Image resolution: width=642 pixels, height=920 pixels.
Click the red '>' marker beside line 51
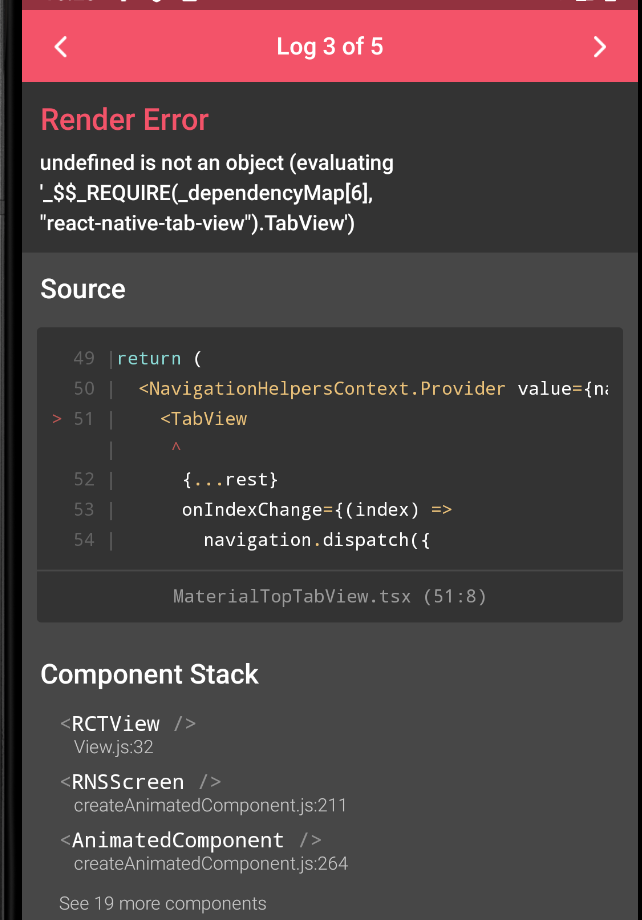(57, 418)
